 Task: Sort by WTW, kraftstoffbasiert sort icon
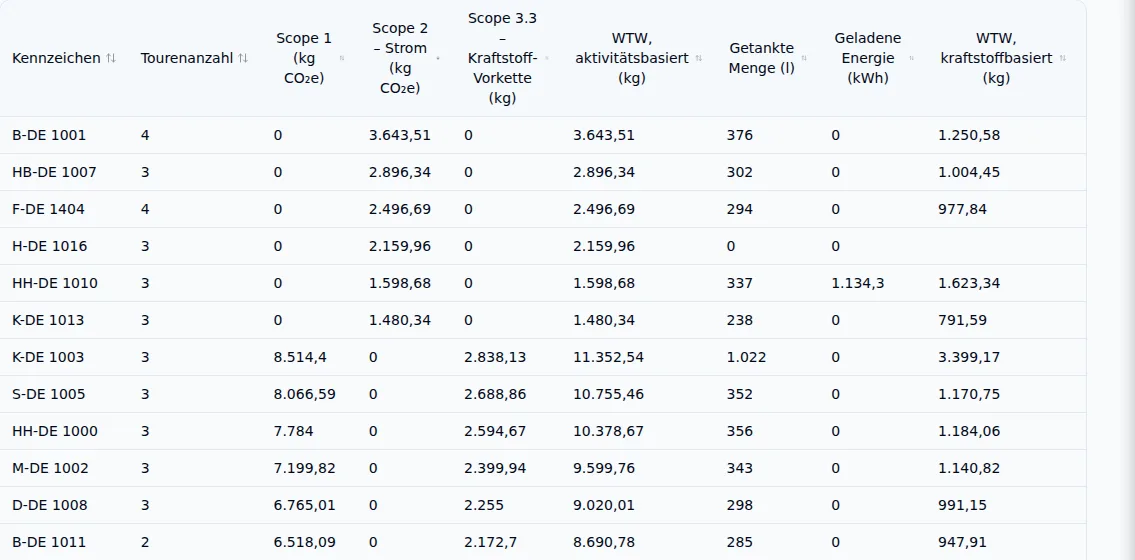pyautogui.click(x=1063, y=59)
